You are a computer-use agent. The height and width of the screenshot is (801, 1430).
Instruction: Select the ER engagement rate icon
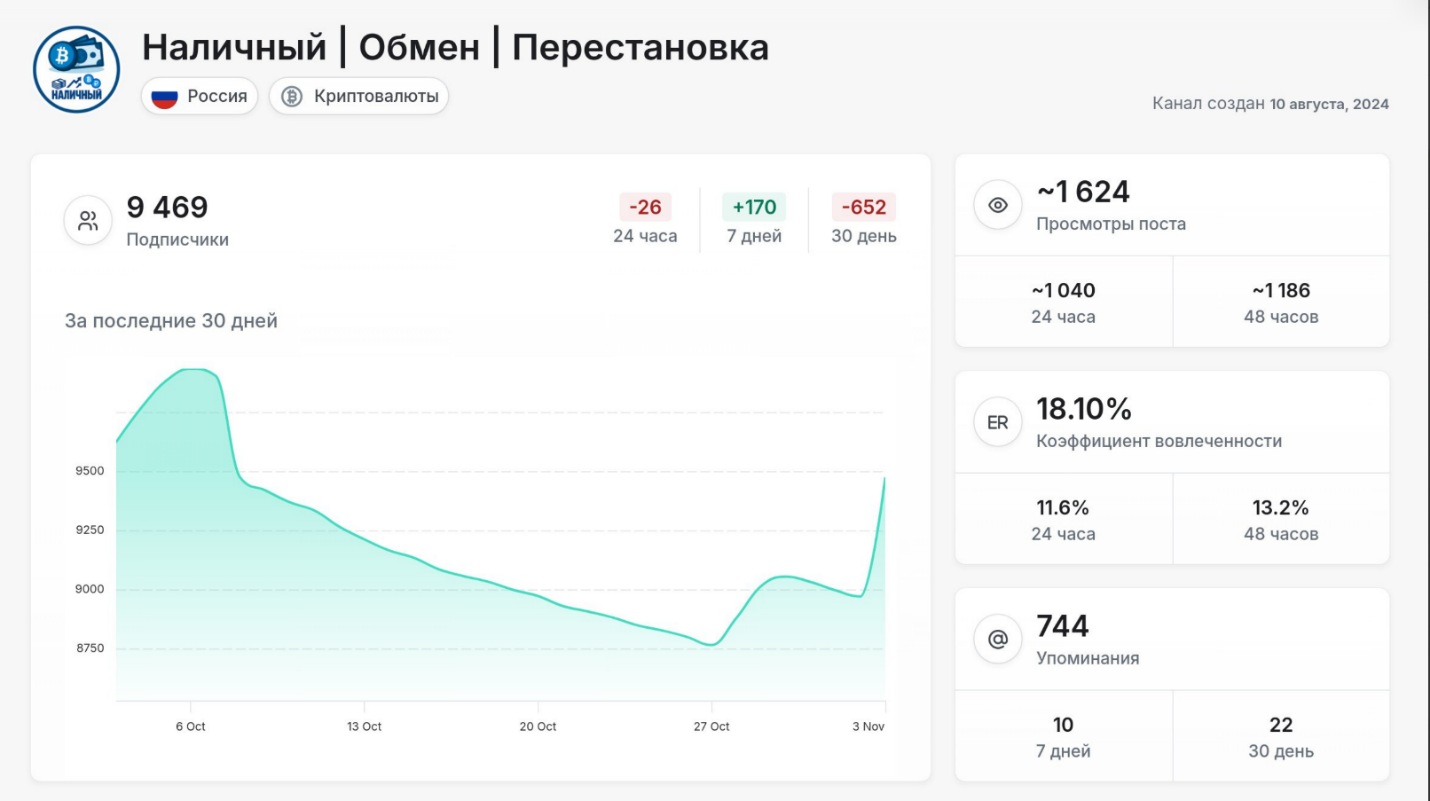coord(997,421)
